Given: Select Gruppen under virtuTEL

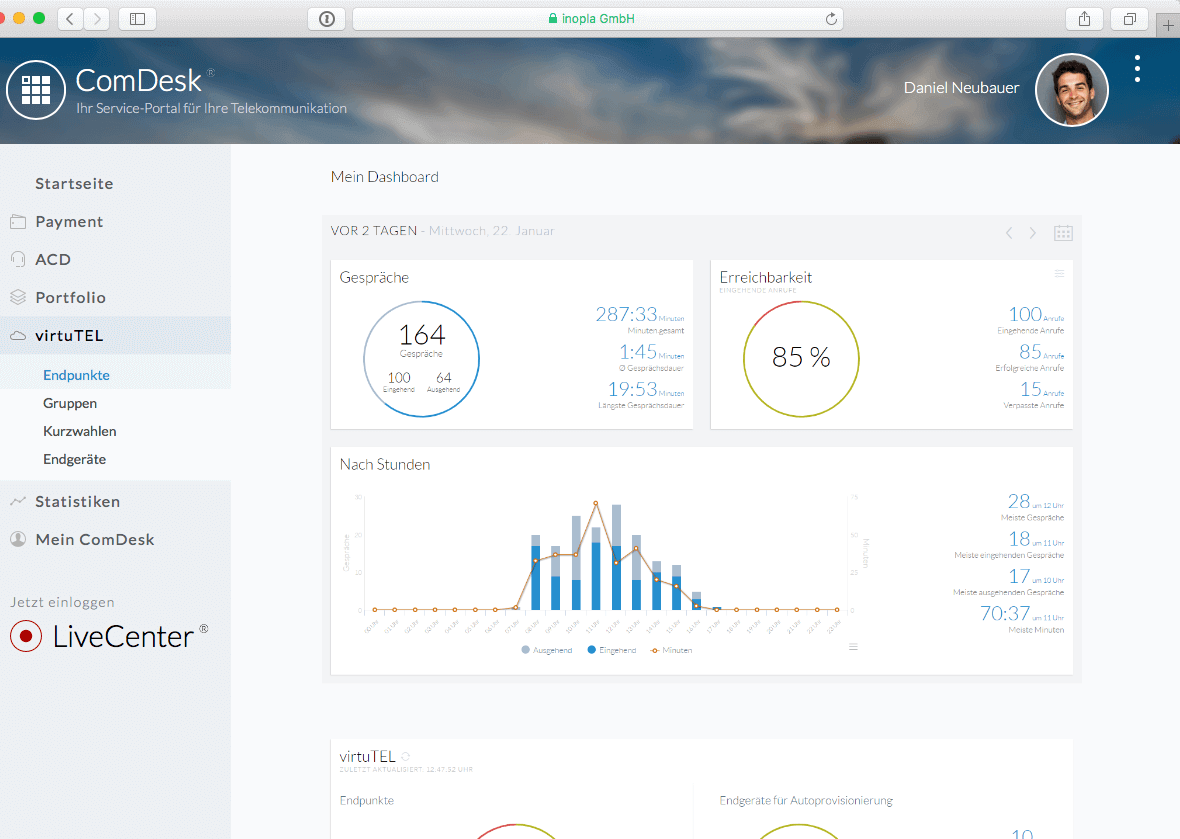Looking at the screenshot, I should point(70,403).
